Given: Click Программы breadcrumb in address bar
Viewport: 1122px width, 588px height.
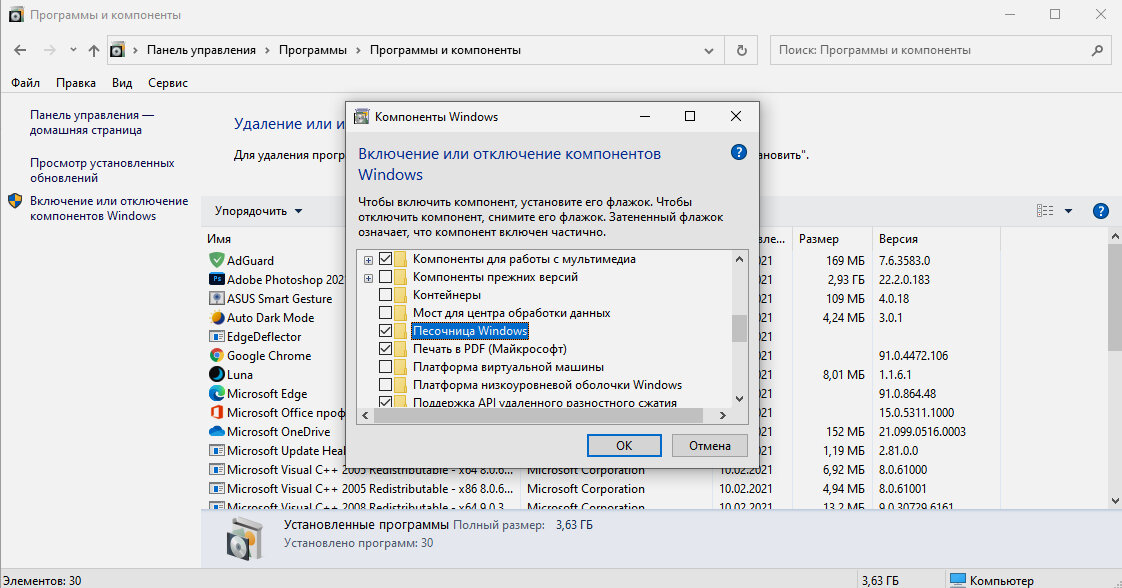Looking at the screenshot, I should click(313, 50).
